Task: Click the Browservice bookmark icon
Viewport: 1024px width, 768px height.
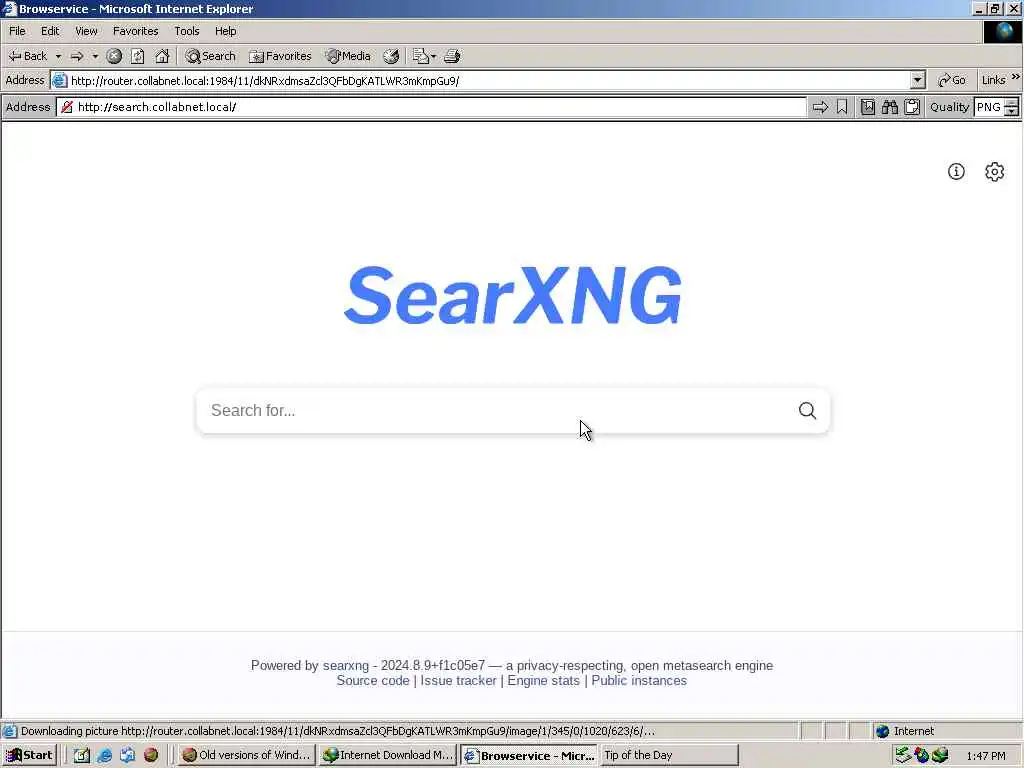Action: click(x=842, y=107)
